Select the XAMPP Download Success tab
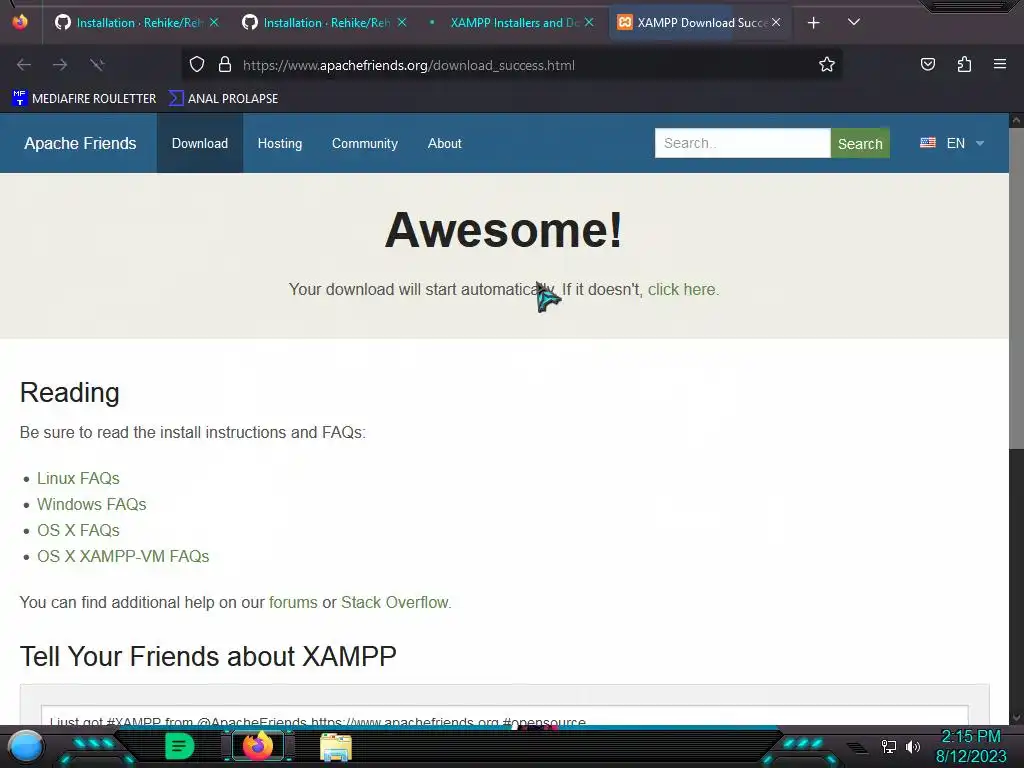 point(699,23)
